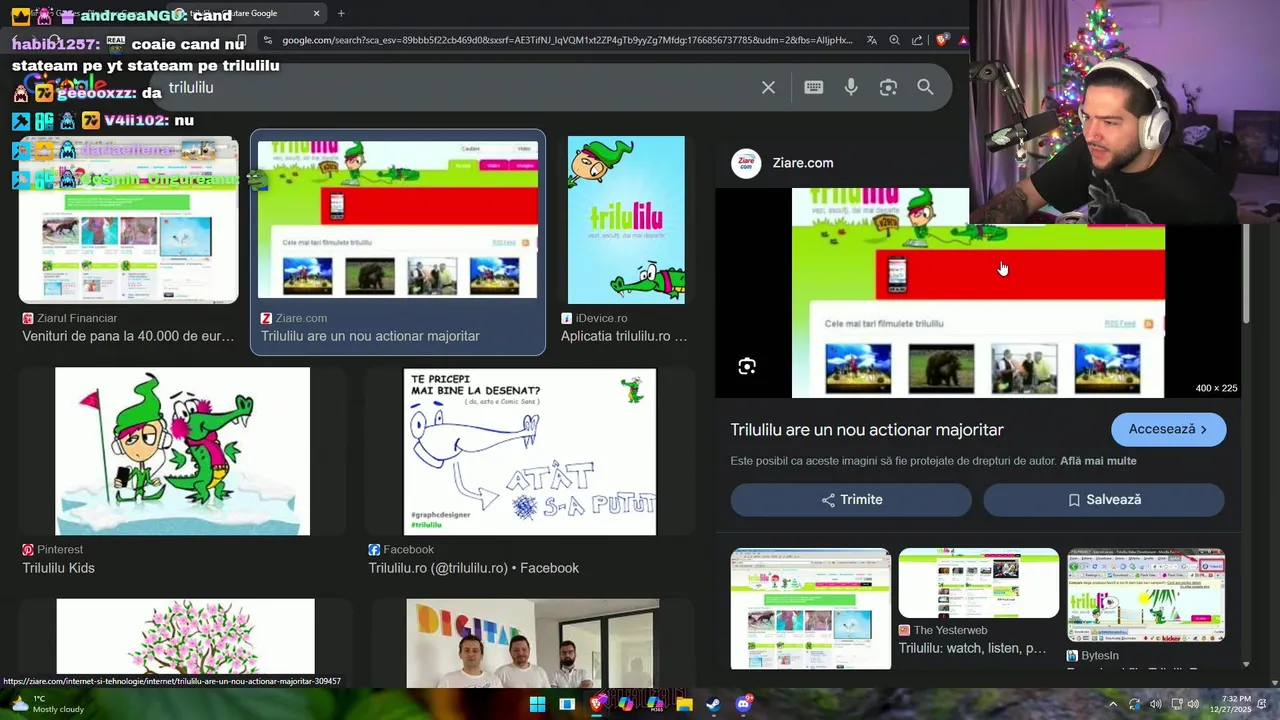The image size is (1280, 720).
Task: Open Windows Start menu
Action: tap(537, 704)
